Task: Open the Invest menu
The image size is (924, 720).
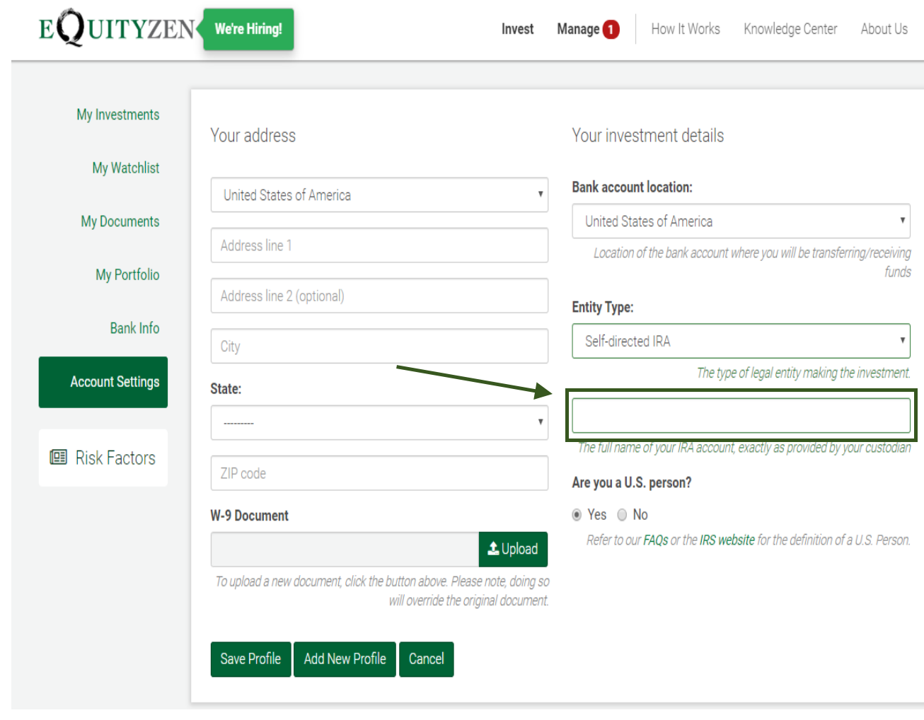Action: coord(517,29)
